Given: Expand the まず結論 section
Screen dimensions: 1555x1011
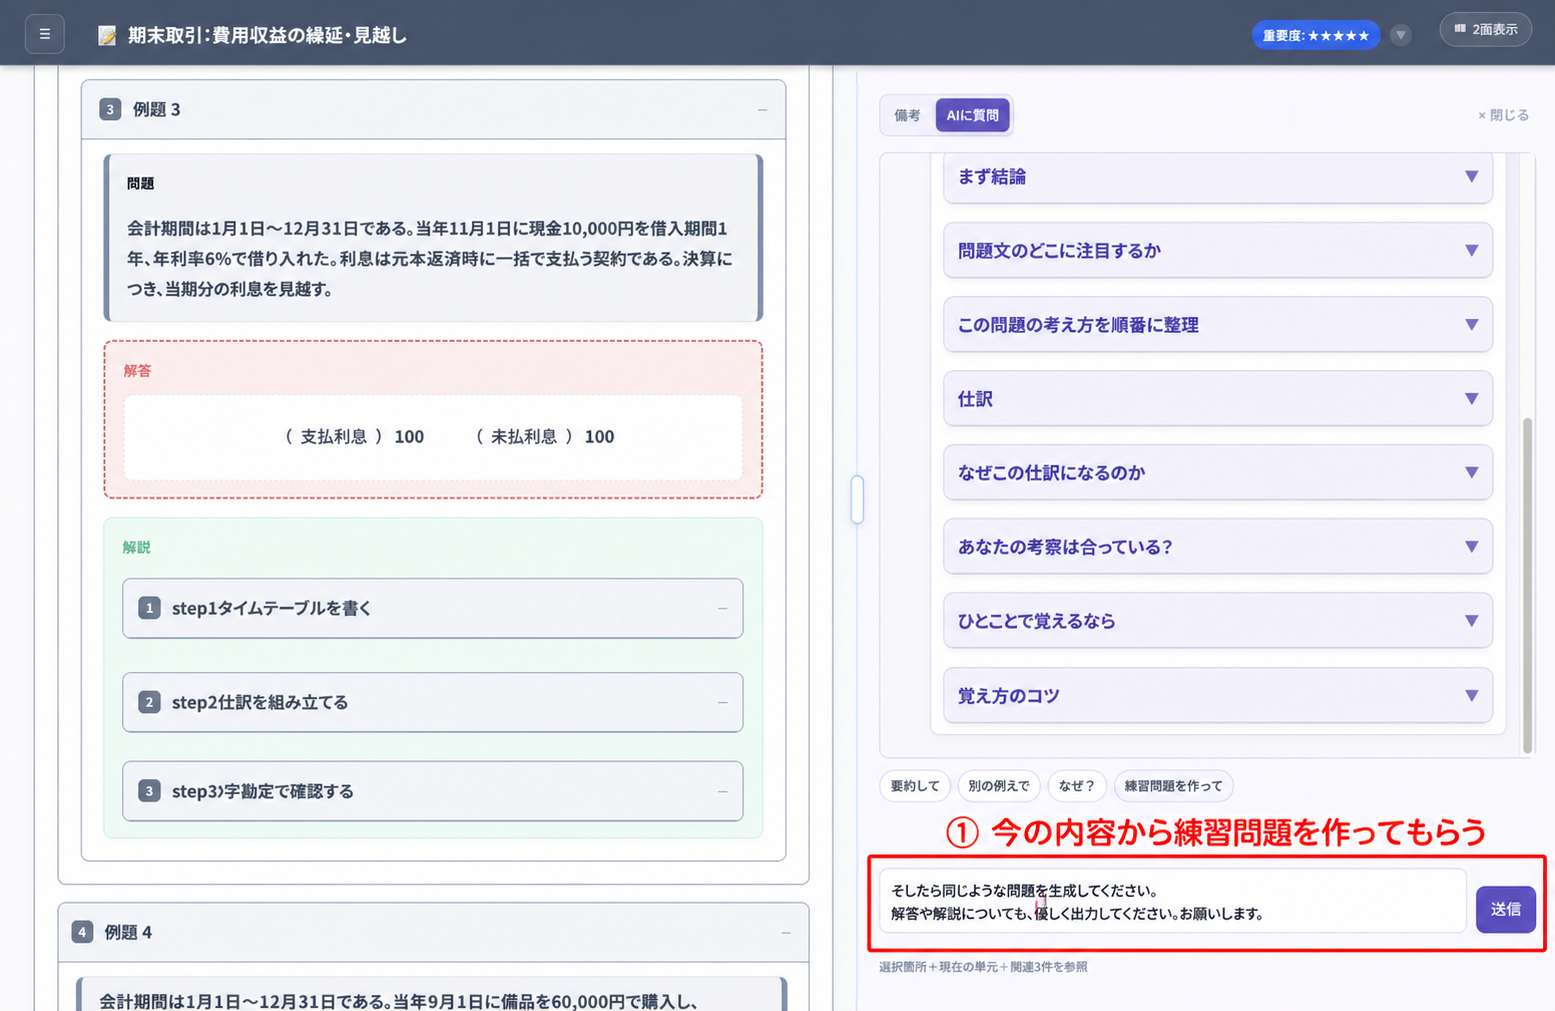Looking at the screenshot, I should click(1218, 177).
